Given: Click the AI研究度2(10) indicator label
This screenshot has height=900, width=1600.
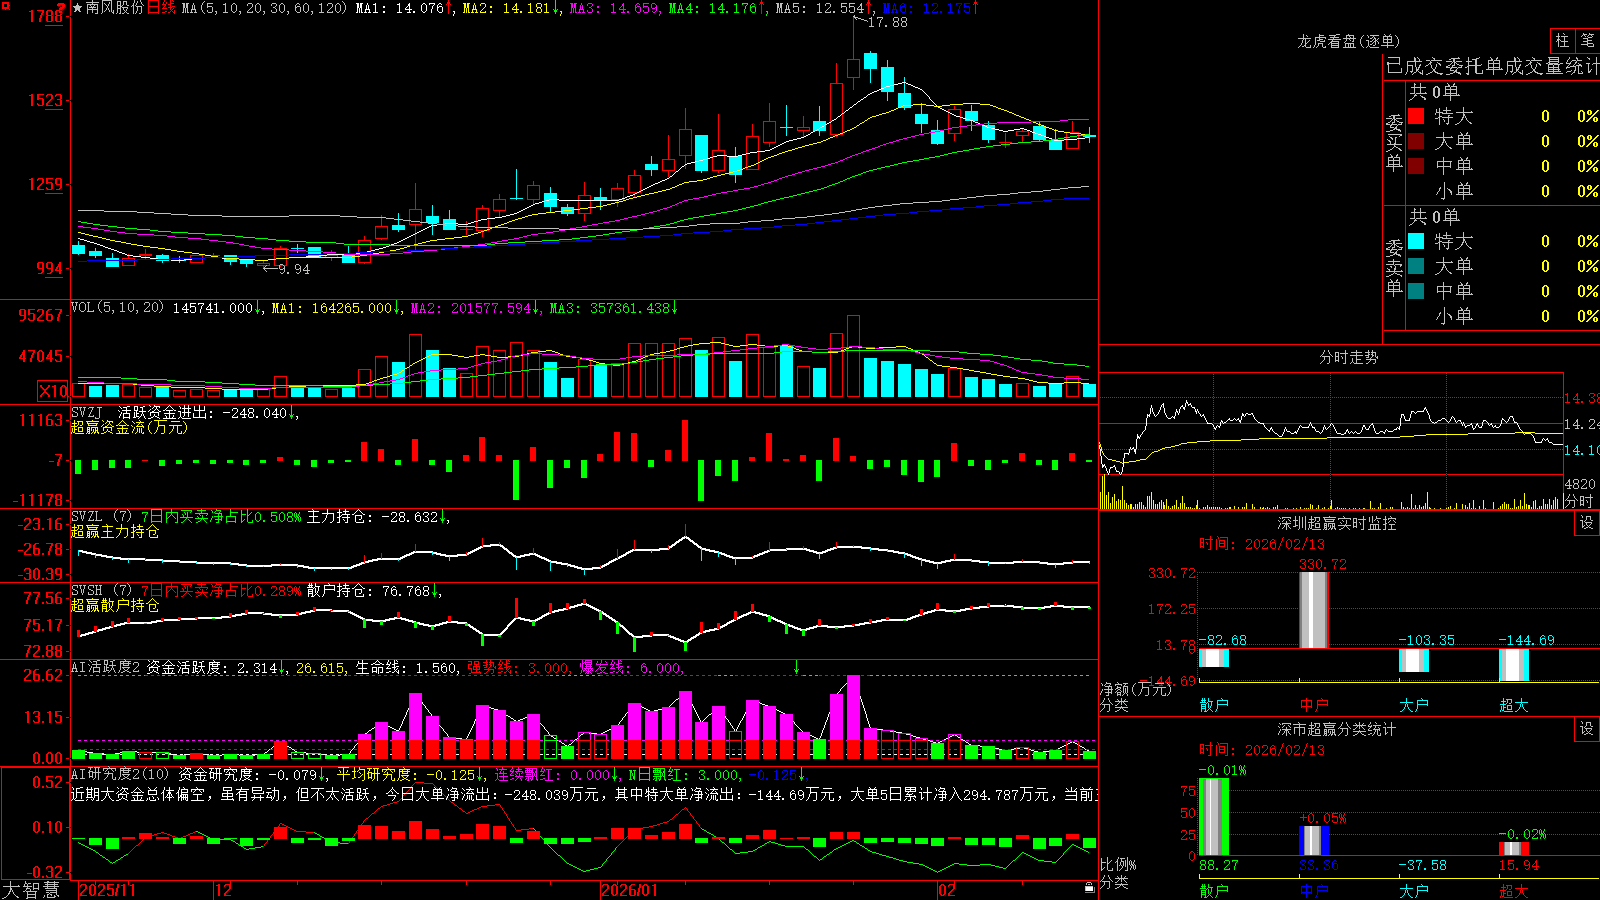Looking at the screenshot, I should click(121, 774).
